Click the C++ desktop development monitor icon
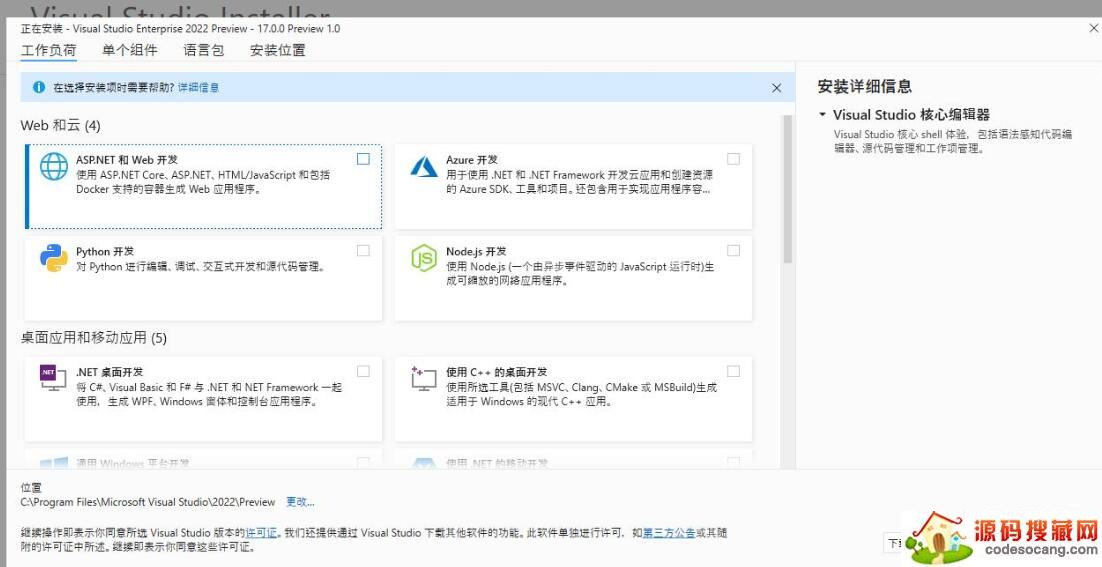 [424, 378]
